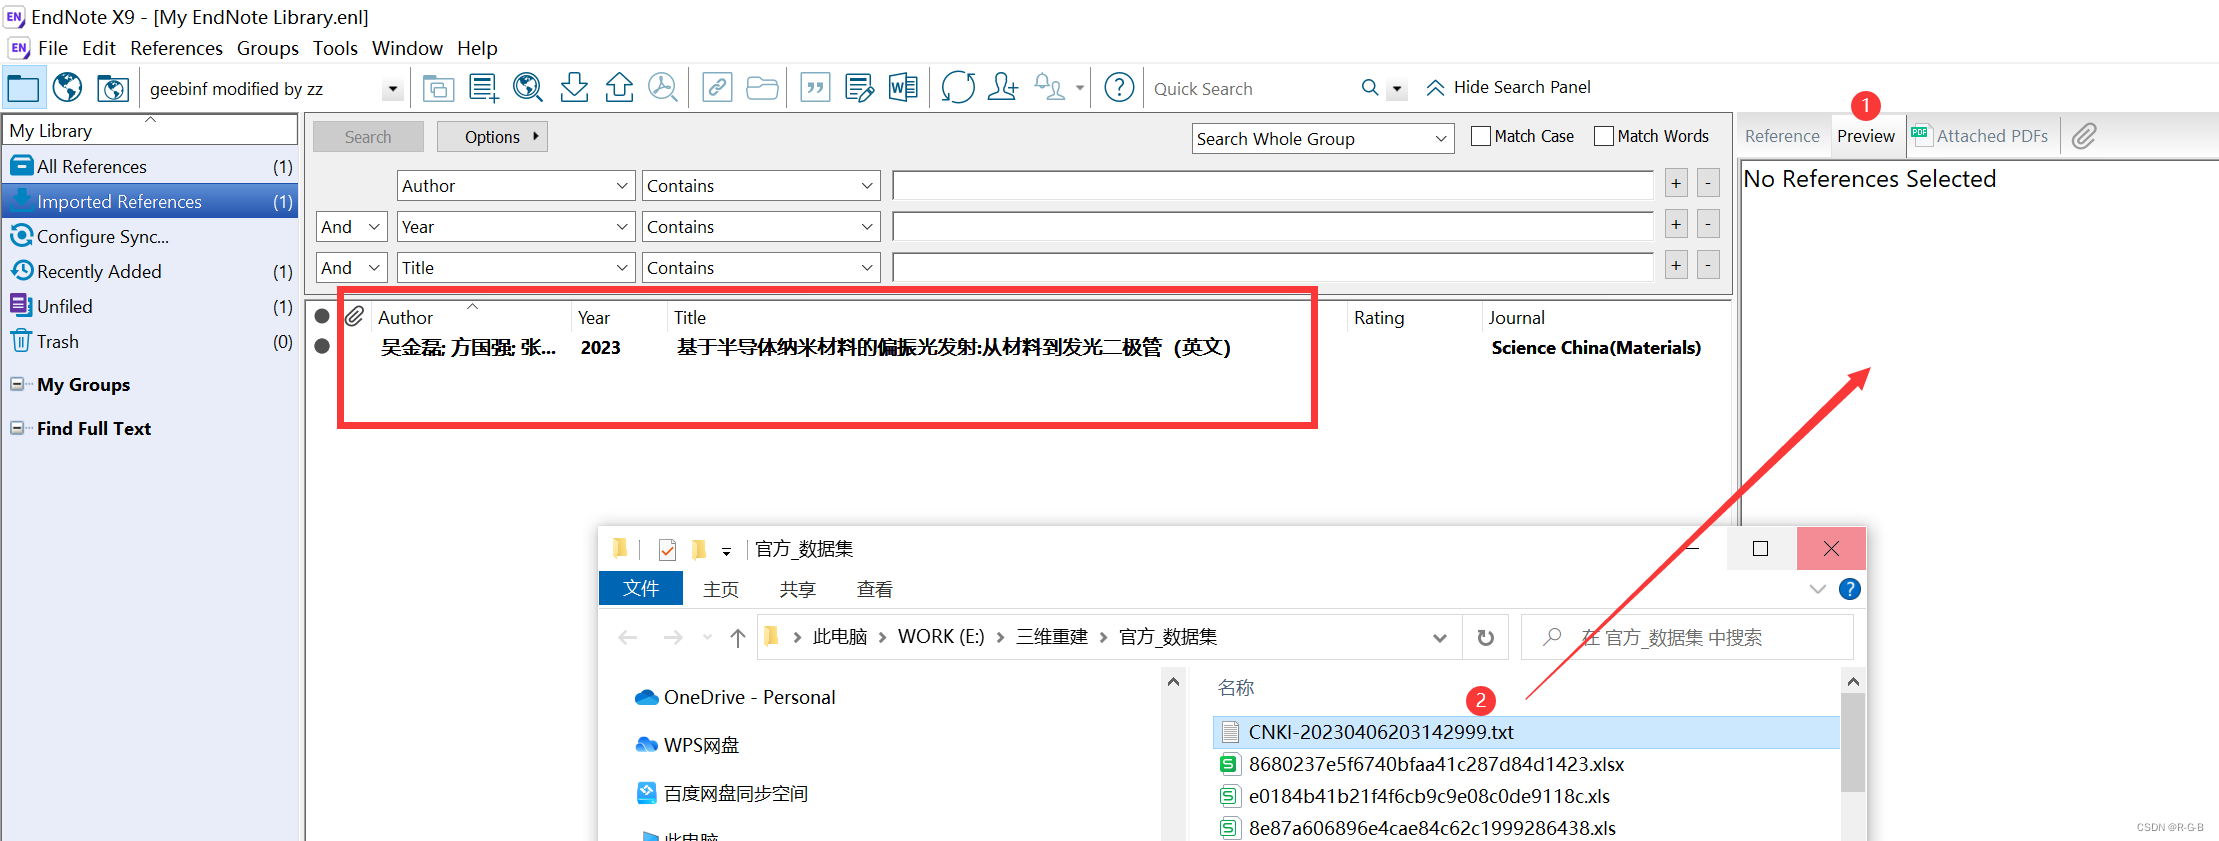Click the Sync Library circular arrows icon
This screenshot has width=2219, height=841.
click(958, 88)
